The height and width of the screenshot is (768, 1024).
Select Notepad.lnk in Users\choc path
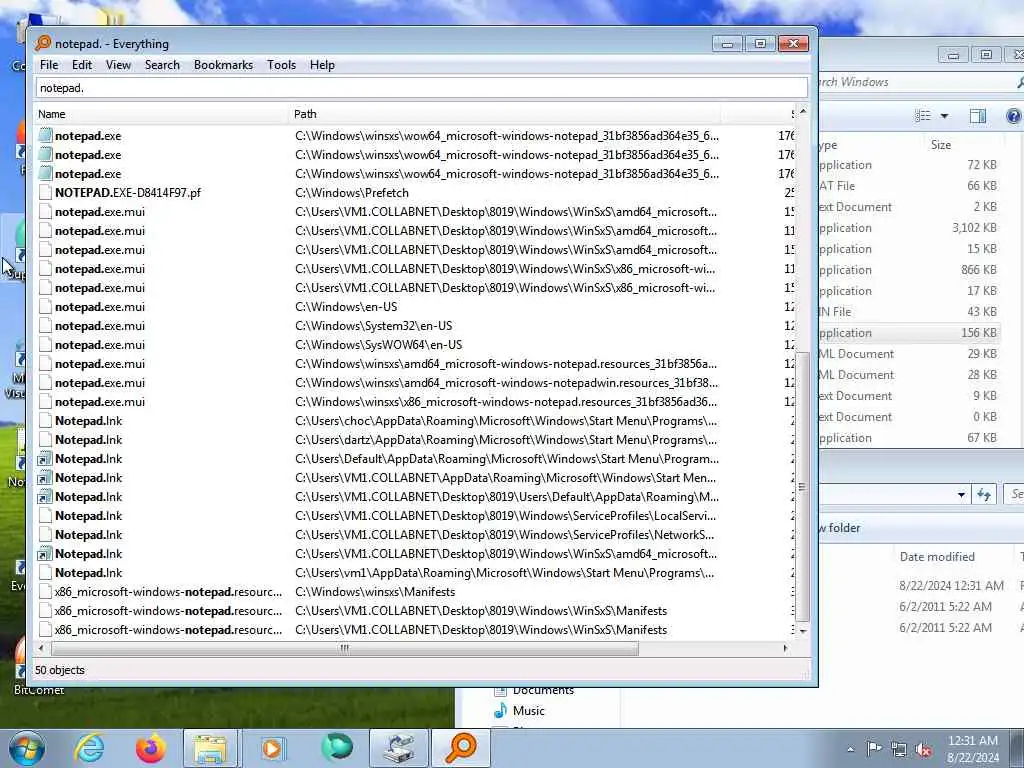88,421
